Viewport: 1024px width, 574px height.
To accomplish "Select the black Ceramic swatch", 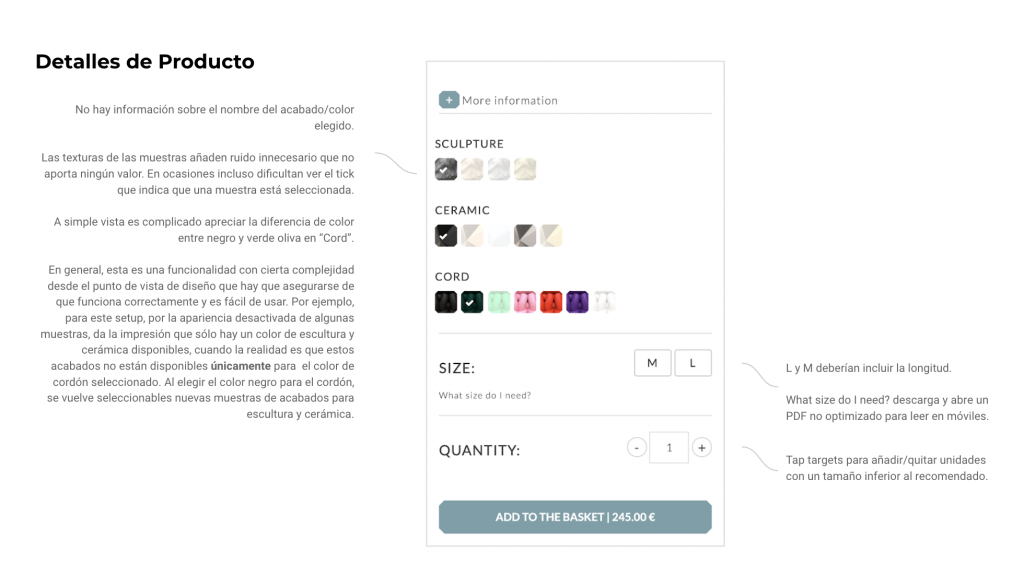I will click(446, 235).
